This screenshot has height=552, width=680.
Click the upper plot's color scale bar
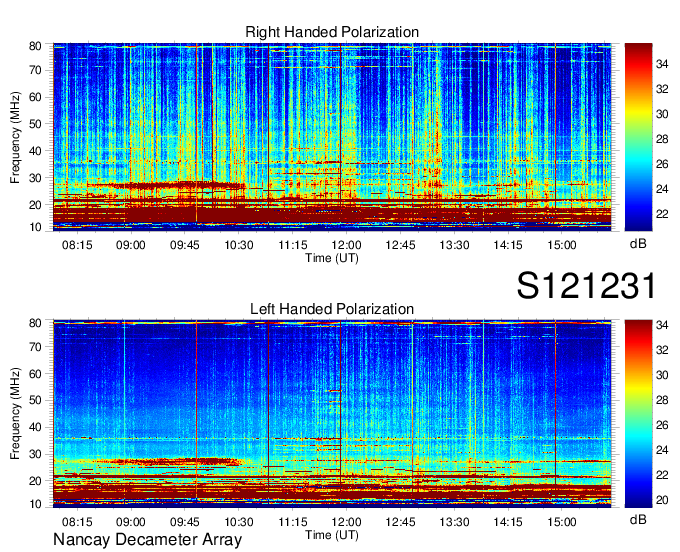[638, 137]
